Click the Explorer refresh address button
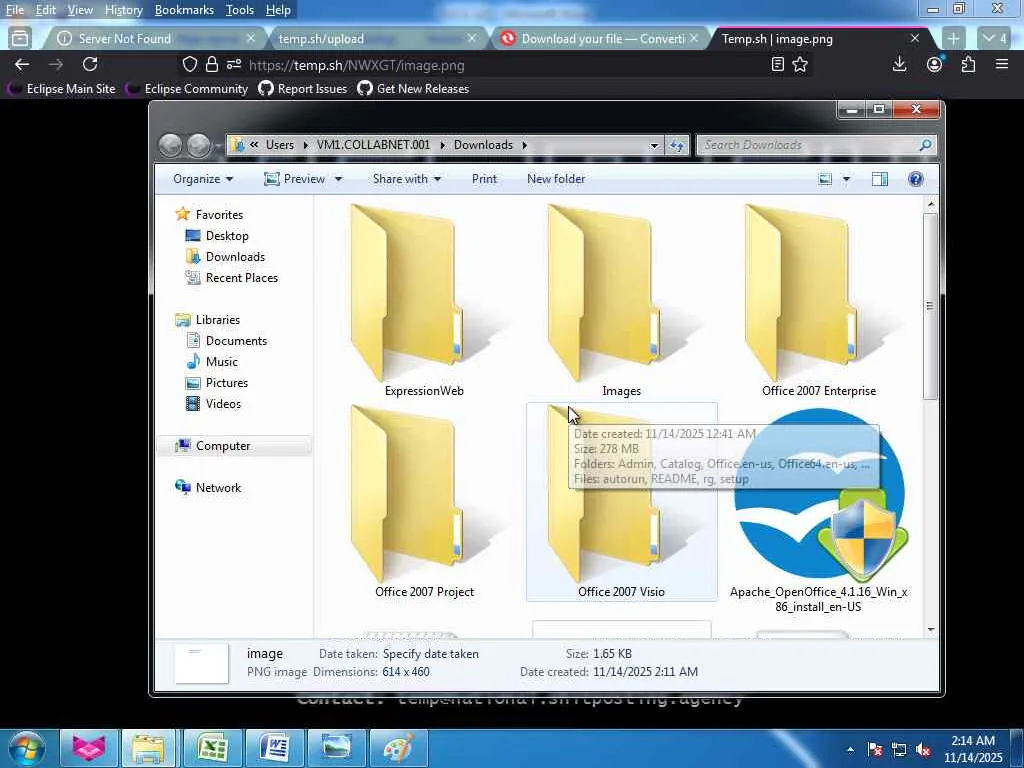Viewport: 1024px width, 768px height. (677, 145)
